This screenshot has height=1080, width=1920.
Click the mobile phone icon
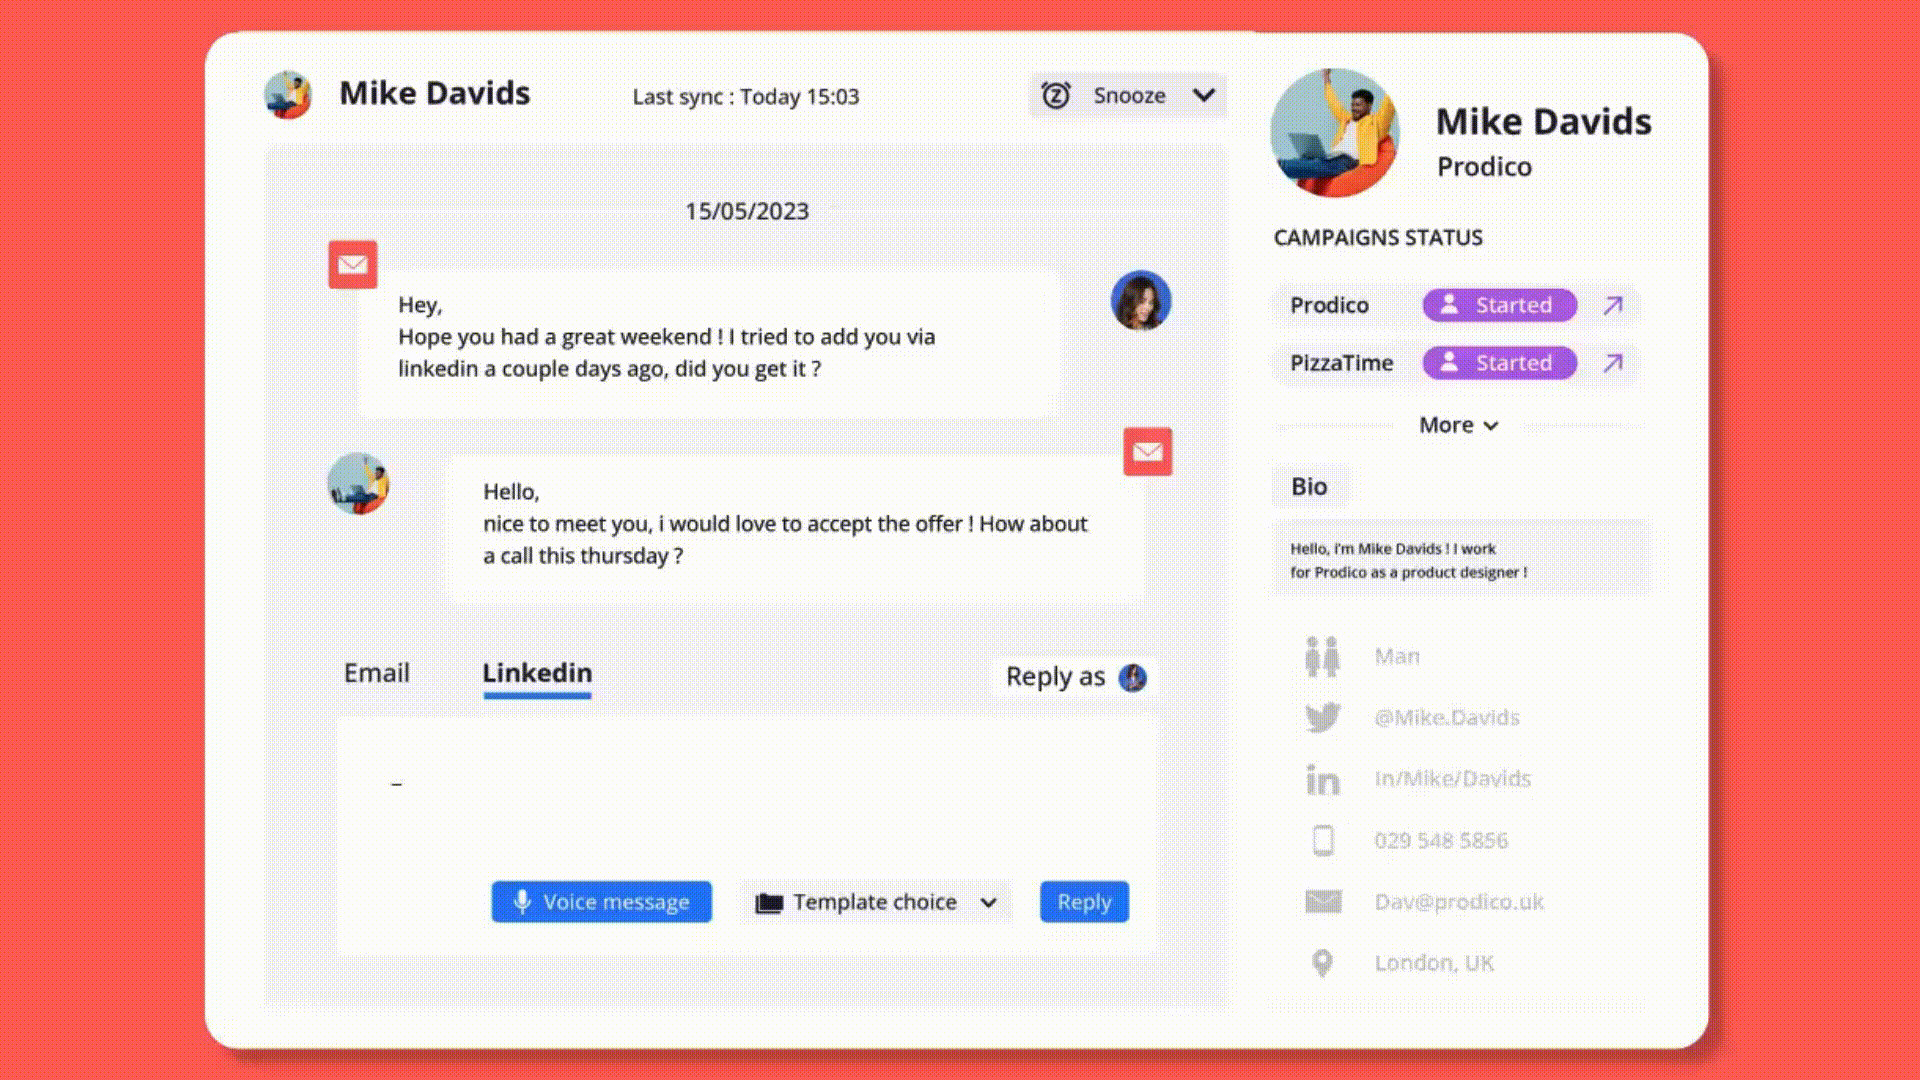(1322, 840)
